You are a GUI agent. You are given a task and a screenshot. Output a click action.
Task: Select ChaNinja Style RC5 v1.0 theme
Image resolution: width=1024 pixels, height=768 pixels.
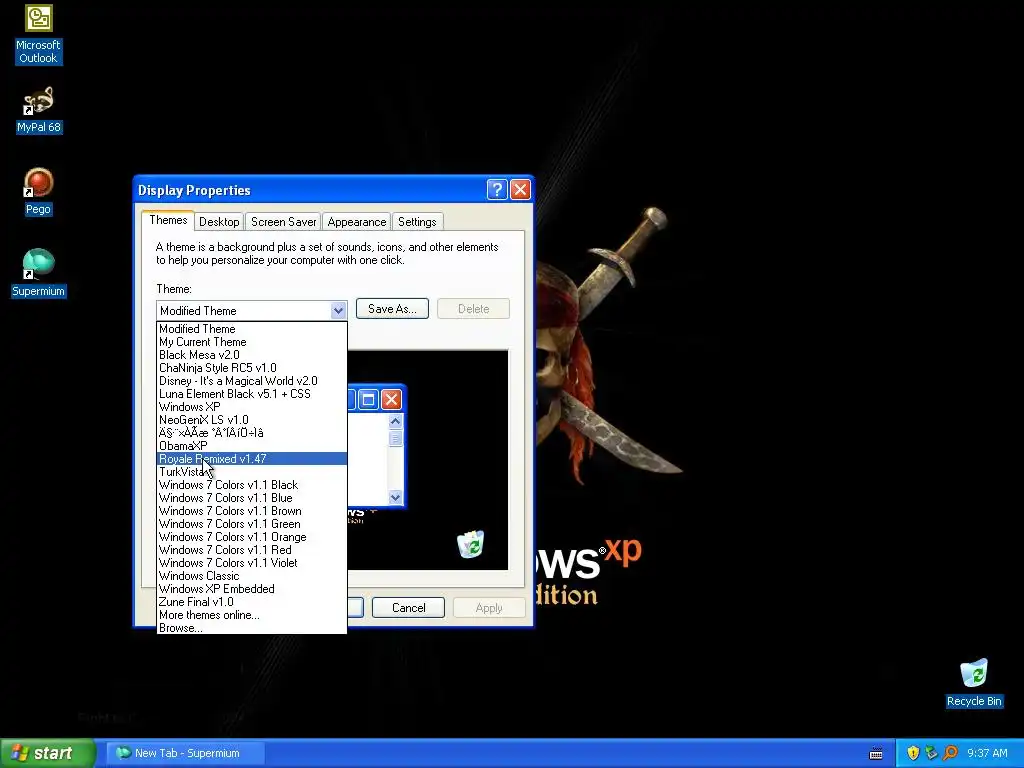tap(251, 368)
